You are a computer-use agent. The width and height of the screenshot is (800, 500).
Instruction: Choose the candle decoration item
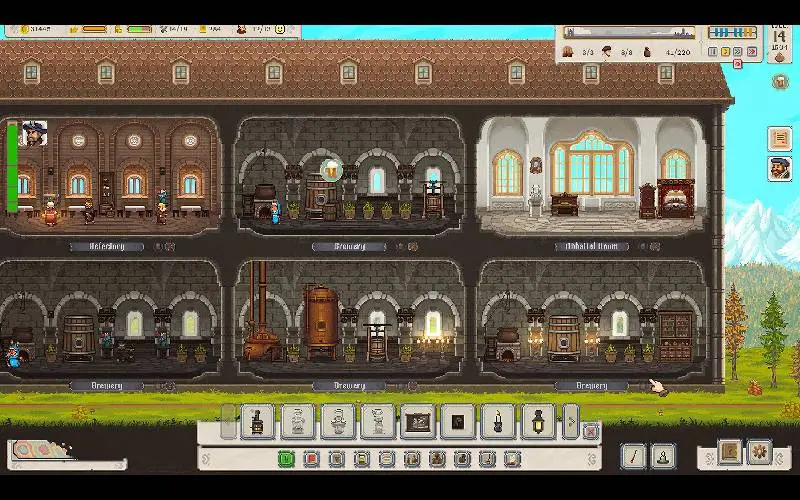click(498, 422)
